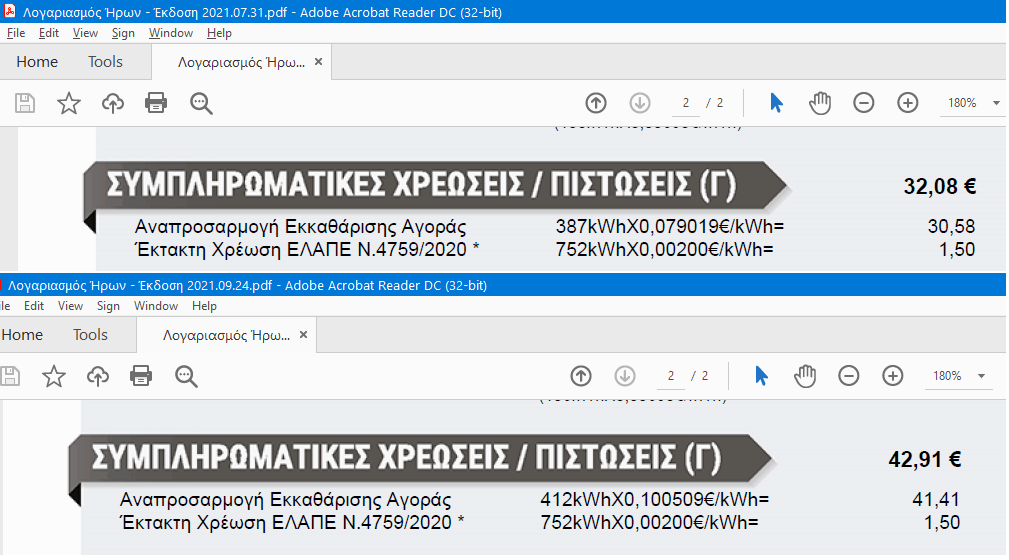Open Sign menu in 2021.09.24 window
The width and height of the screenshot is (1009, 560).
[x=108, y=306]
